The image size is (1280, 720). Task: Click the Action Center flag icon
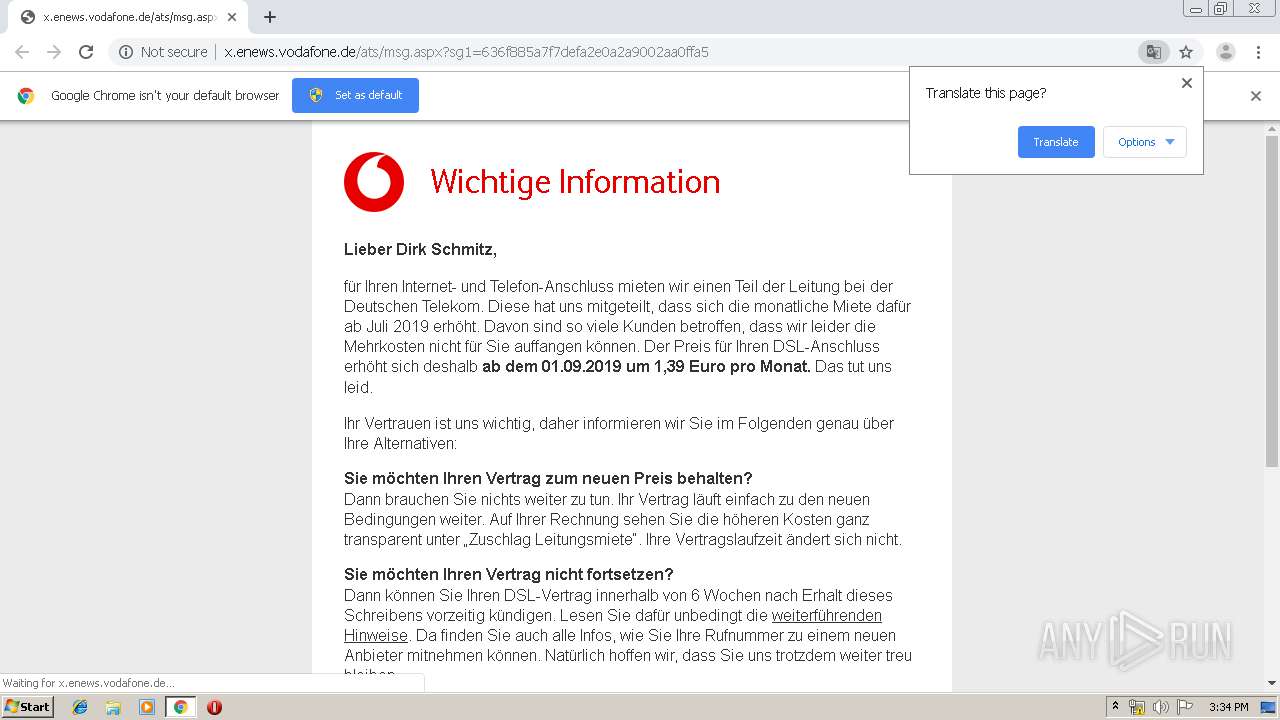coord(1185,707)
